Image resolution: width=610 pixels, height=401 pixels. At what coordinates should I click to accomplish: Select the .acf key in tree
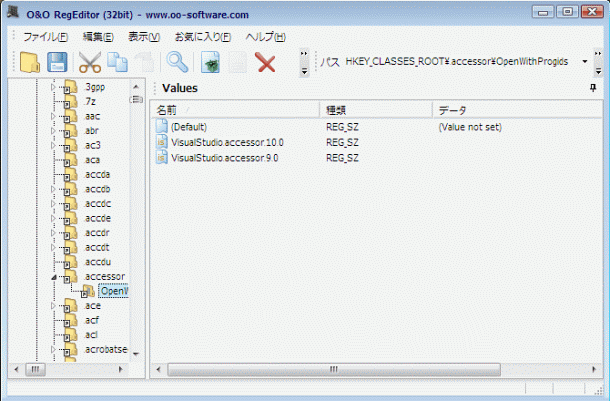91,320
